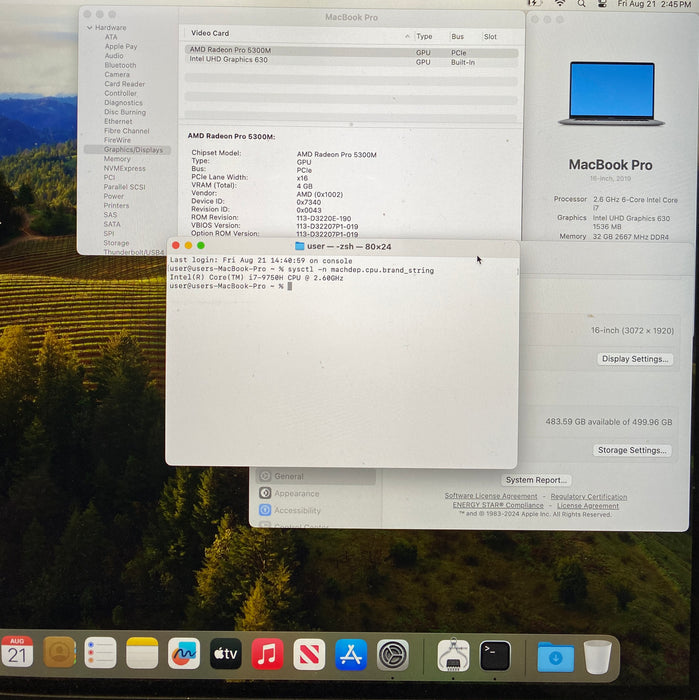Image resolution: width=699 pixels, height=700 pixels.
Task: Click battery status icon in menu bar
Action: pyautogui.click(x=535, y=4)
